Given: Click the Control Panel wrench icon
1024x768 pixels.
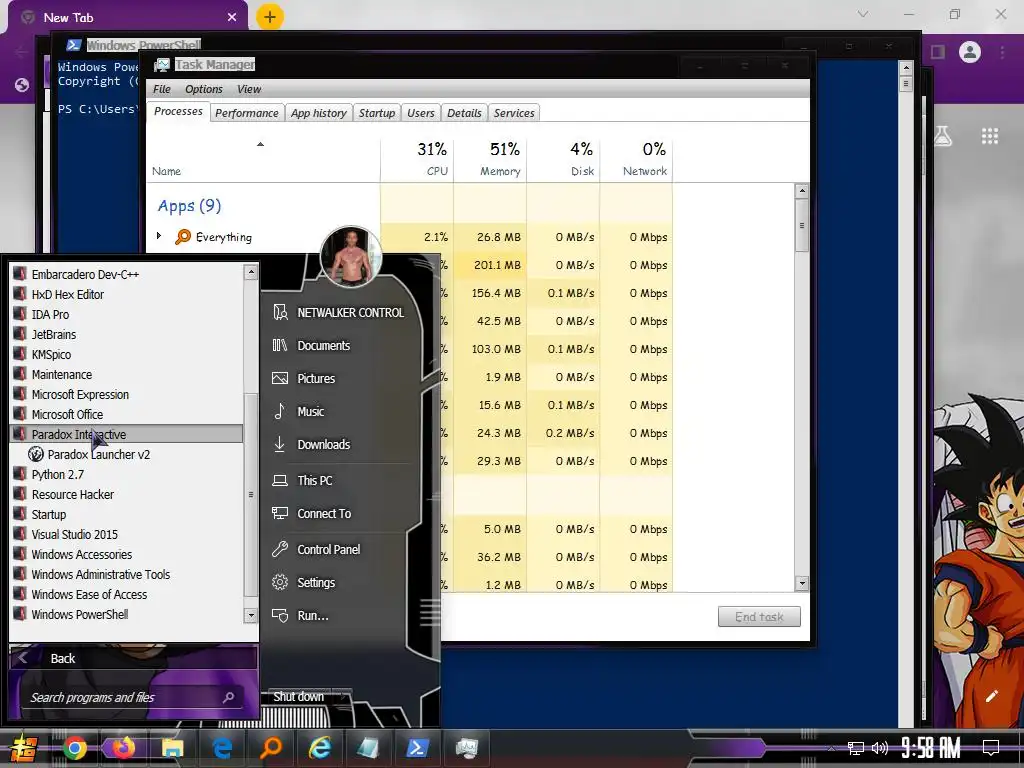Looking at the screenshot, I should tap(280, 549).
